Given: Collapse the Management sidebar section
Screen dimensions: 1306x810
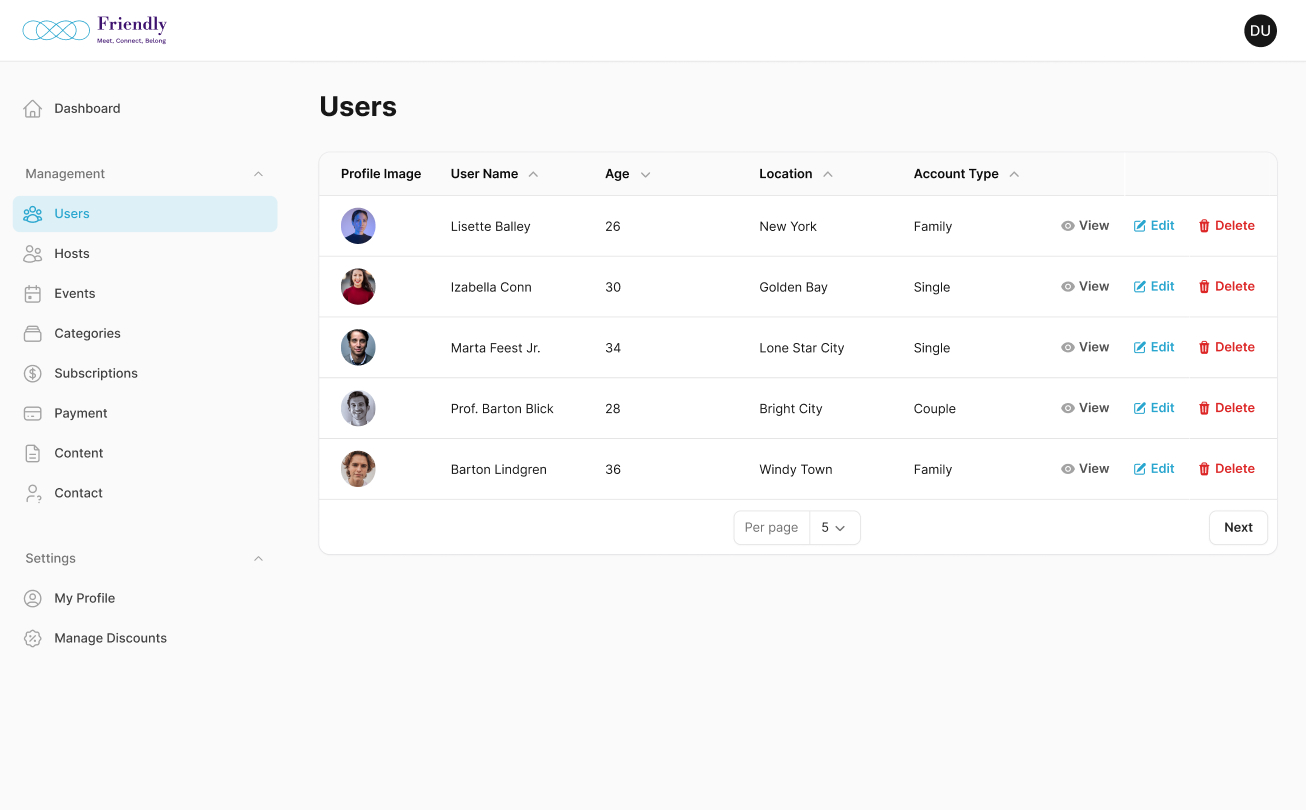Looking at the screenshot, I should [x=258, y=174].
